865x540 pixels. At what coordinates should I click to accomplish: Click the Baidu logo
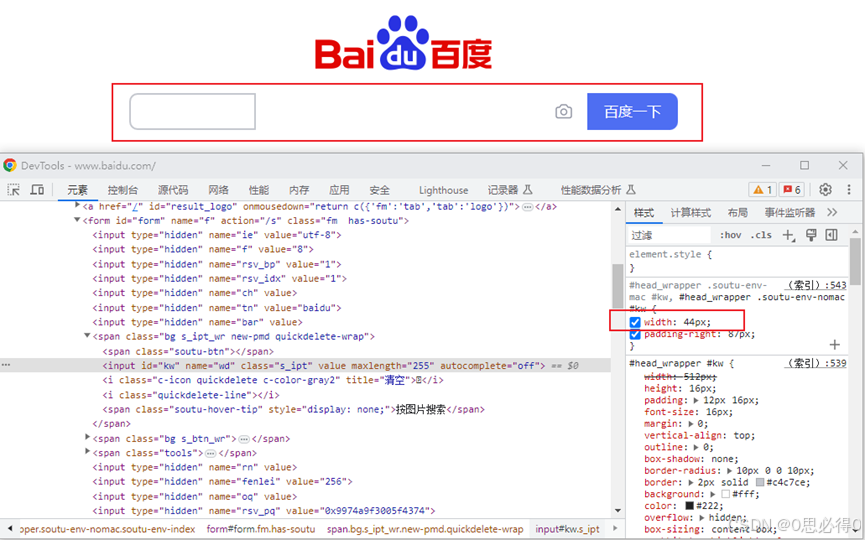[x=403, y=42]
